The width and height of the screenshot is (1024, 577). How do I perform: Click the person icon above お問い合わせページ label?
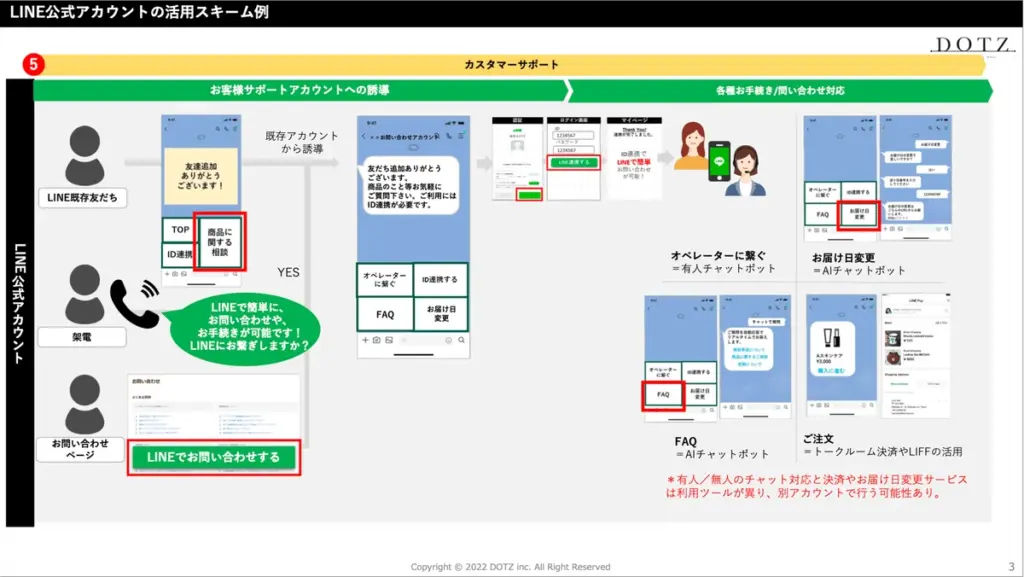tap(84, 404)
